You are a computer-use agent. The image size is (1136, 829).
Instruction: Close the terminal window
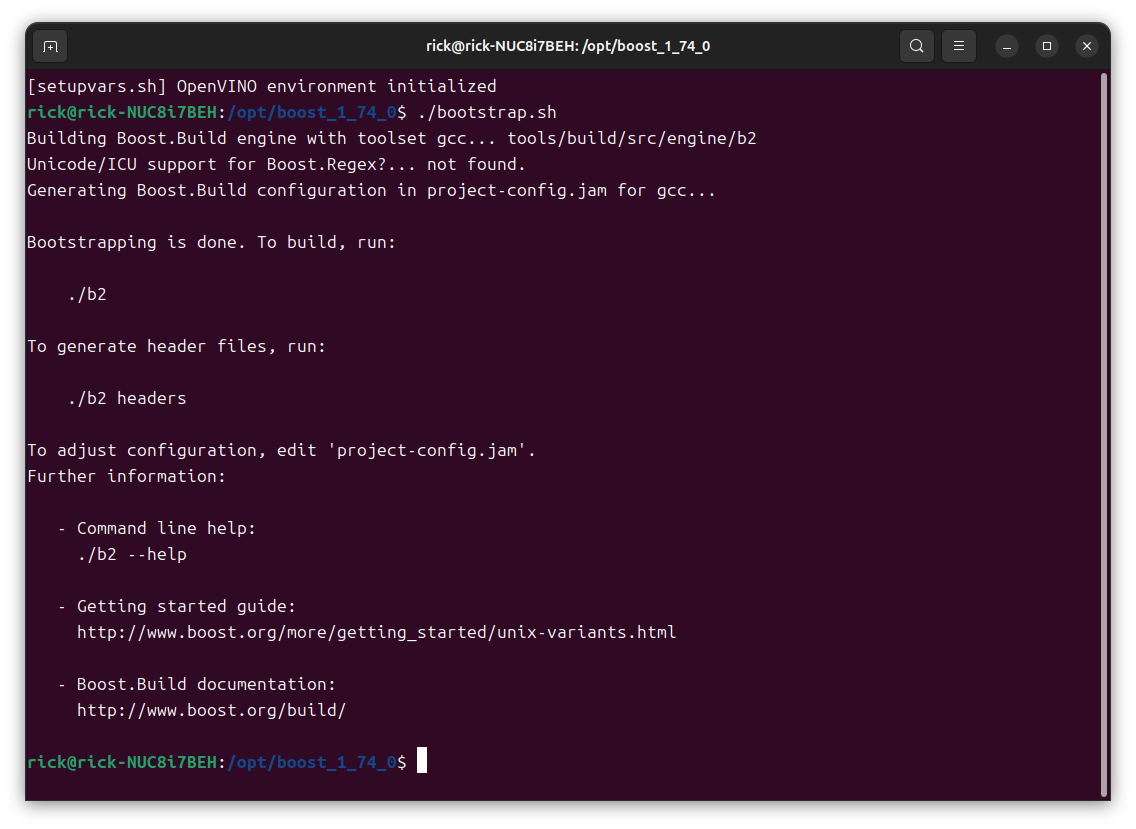(1087, 46)
